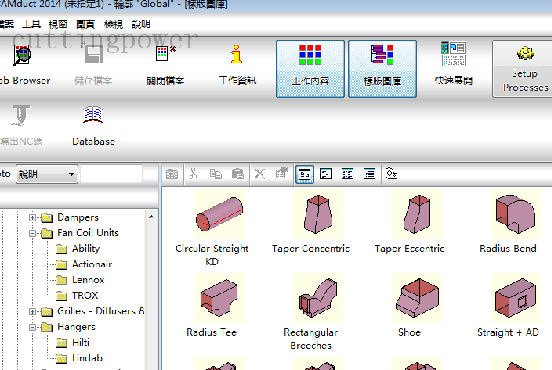The height and width of the screenshot is (370, 552).
Task: Open the 說明 menu
Action: point(141,24)
